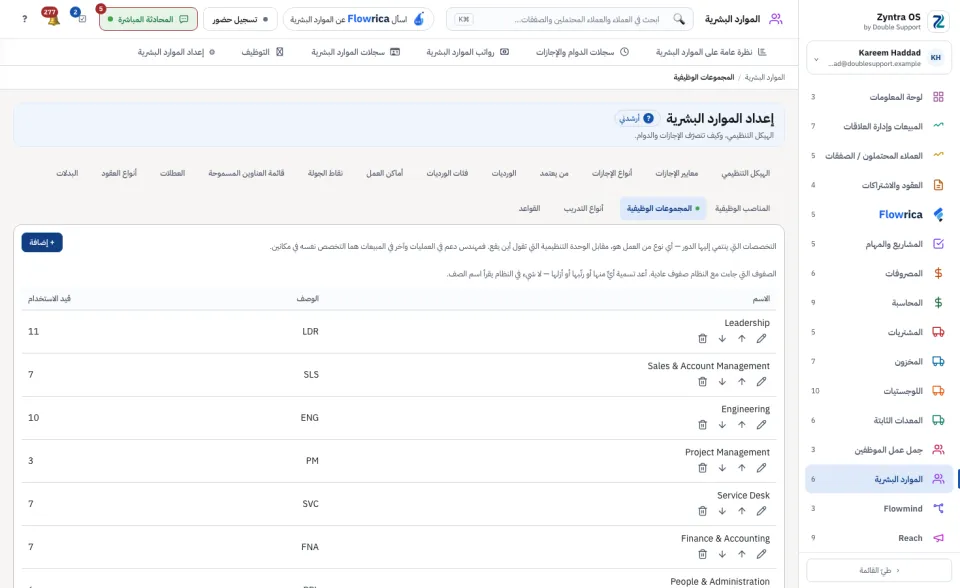Open Flowrica in the sidebar
Viewport: 960px width, 588px height.
(879, 214)
